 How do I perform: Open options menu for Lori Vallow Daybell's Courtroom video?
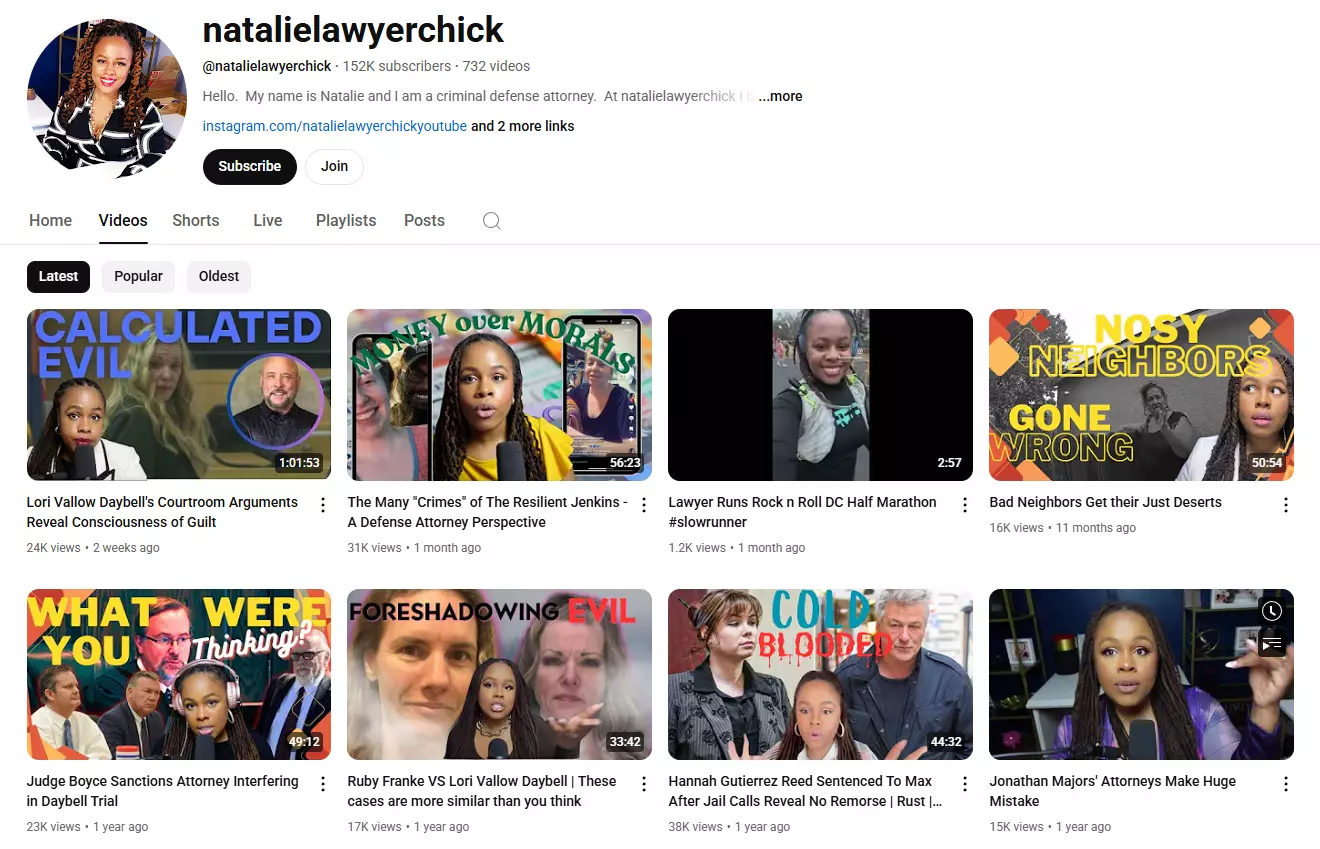point(323,505)
